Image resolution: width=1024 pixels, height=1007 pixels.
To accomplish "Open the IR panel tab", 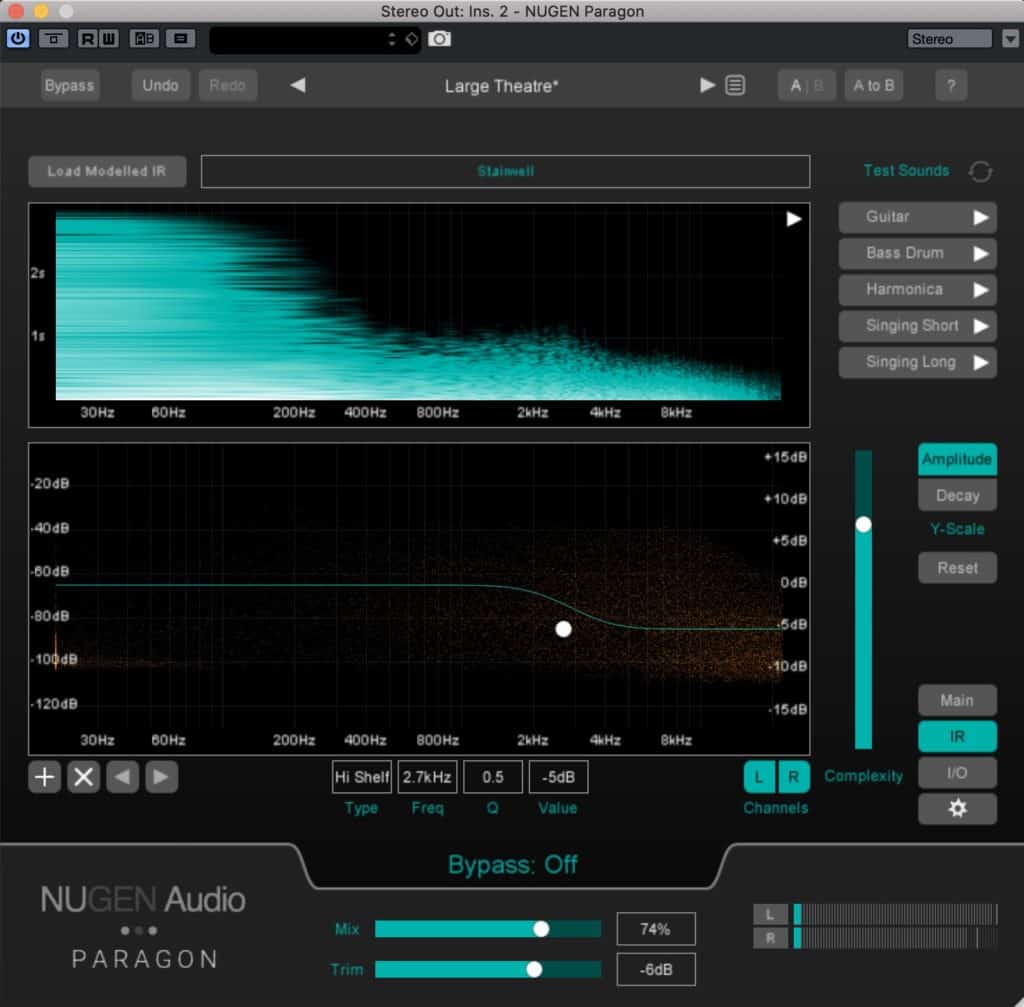I will click(x=957, y=737).
